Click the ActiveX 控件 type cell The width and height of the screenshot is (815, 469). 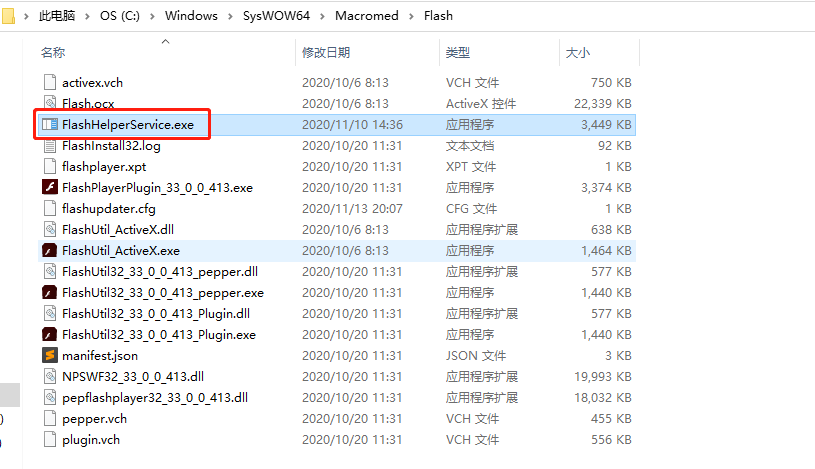pyautogui.click(x=481, y=103)
